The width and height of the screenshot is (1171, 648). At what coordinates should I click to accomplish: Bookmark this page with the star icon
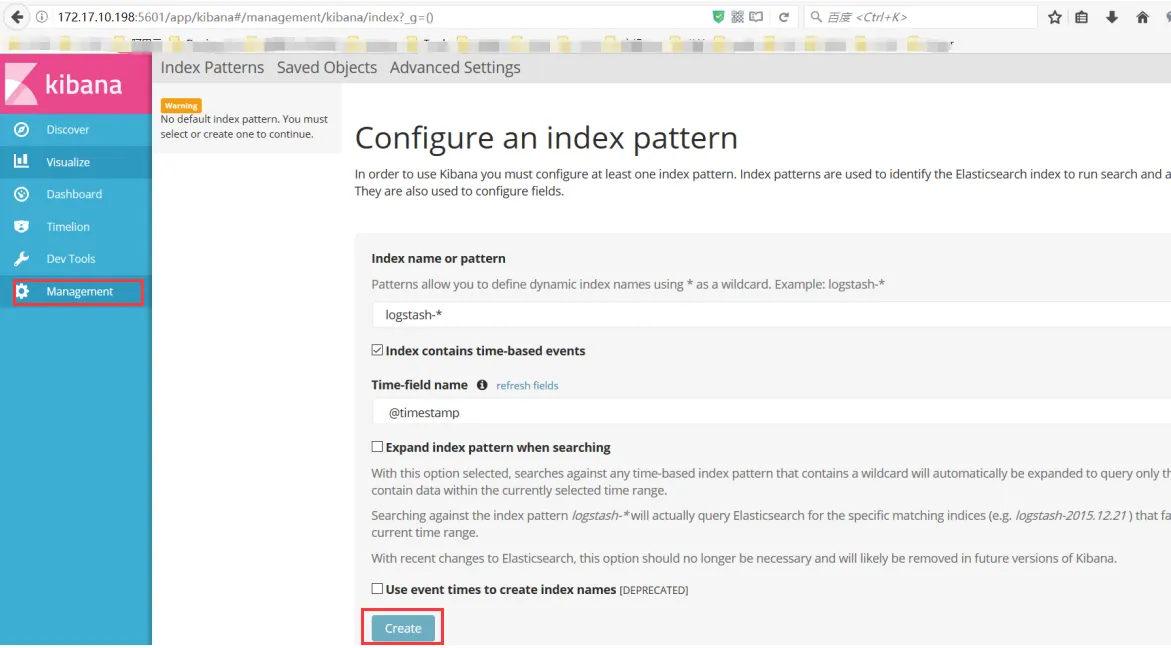coord(1054,17)
